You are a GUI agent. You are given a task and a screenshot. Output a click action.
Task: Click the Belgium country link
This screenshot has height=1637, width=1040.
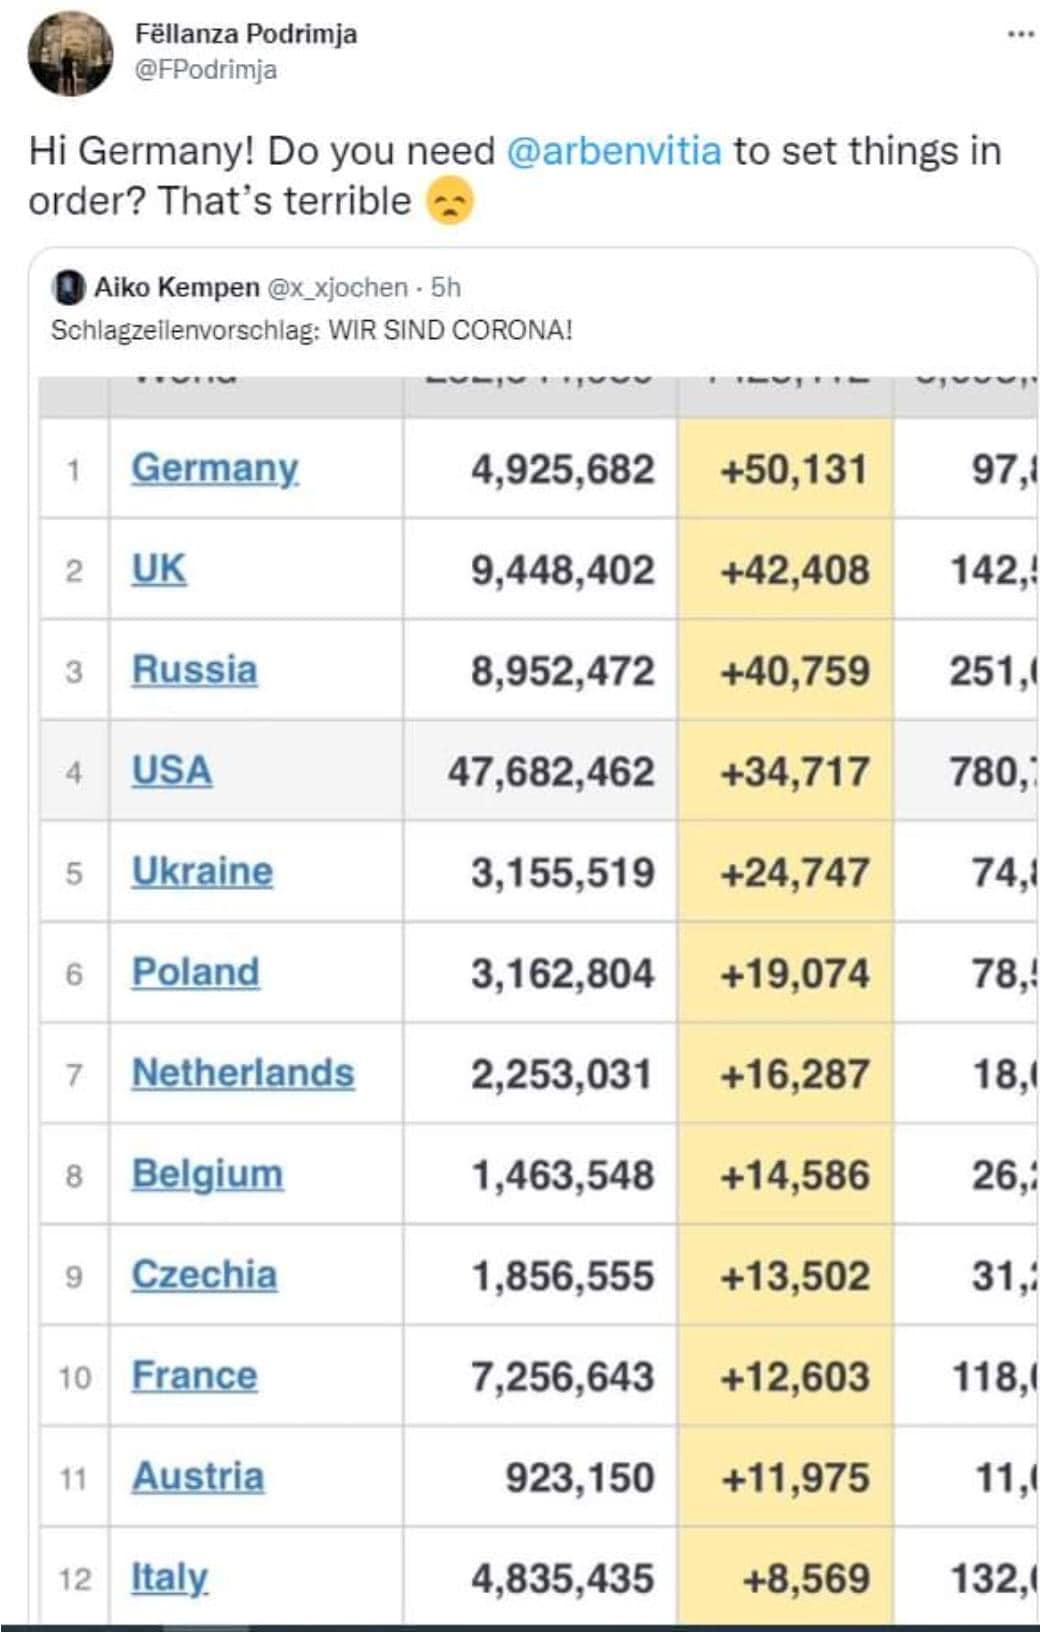[207, 1175]
